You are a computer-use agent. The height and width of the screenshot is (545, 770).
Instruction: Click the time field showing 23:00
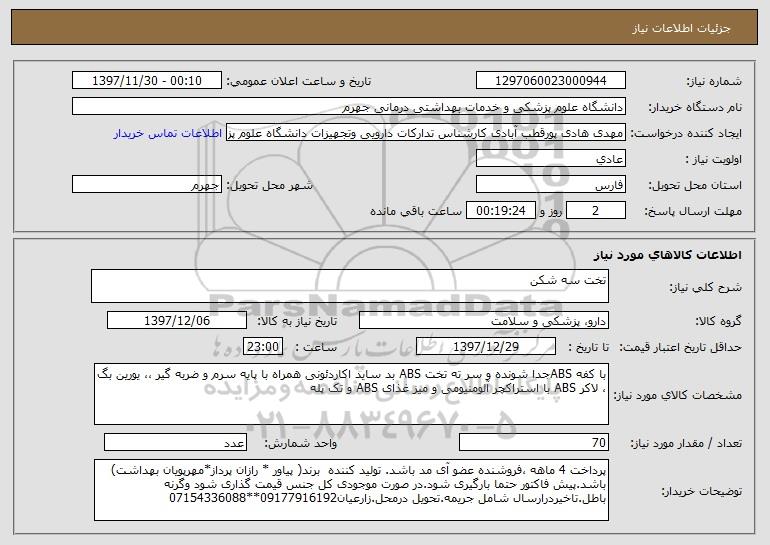coord(263,346)
